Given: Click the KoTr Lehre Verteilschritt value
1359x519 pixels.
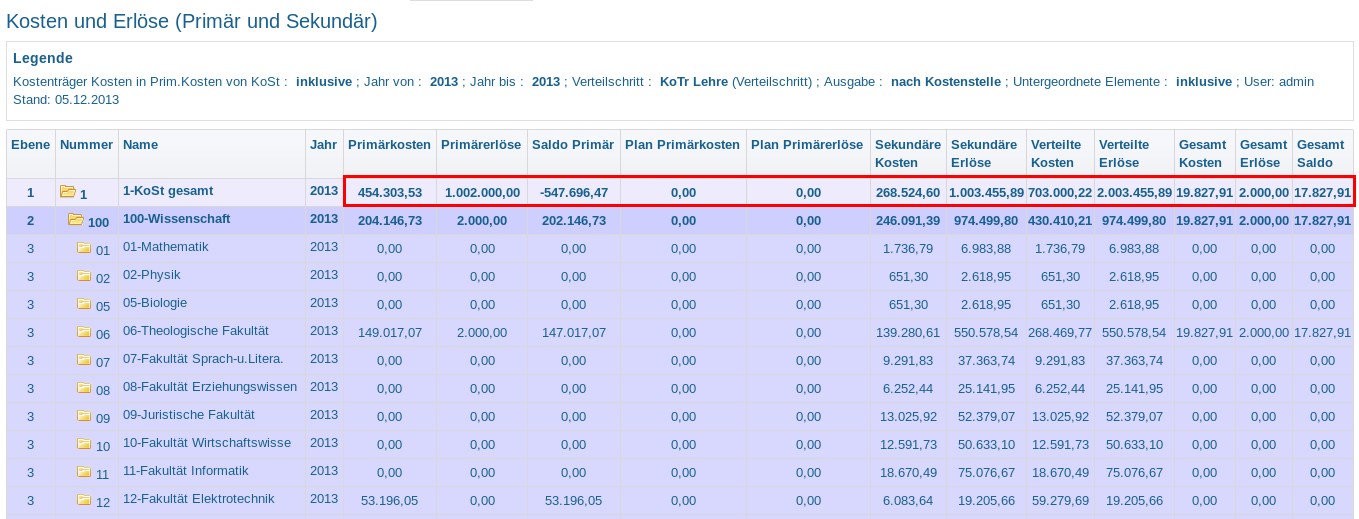Looking at the screenshot, I should click(694, 81).
